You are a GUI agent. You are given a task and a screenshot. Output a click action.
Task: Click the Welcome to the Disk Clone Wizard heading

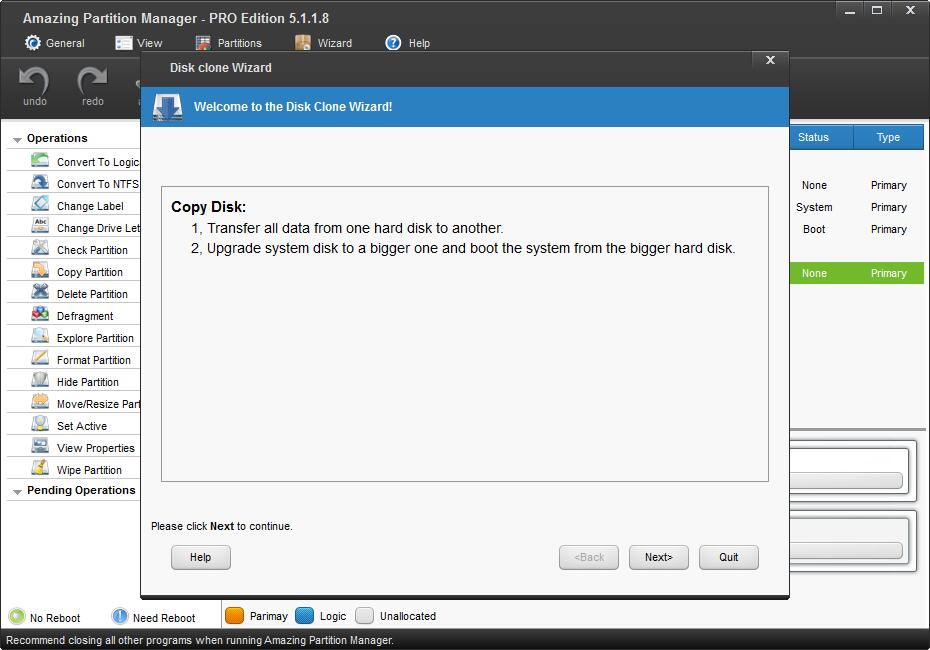coord(293,107)
